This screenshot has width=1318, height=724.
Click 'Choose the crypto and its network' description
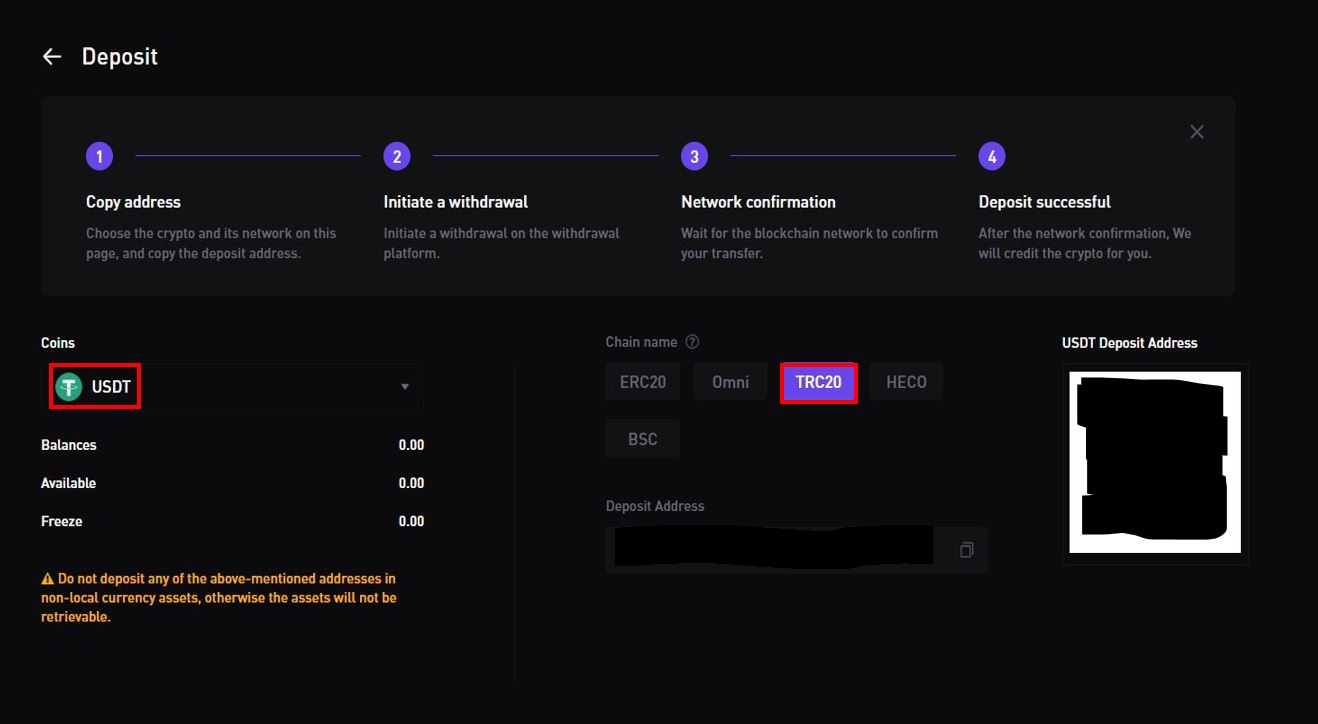pos(211,243)
